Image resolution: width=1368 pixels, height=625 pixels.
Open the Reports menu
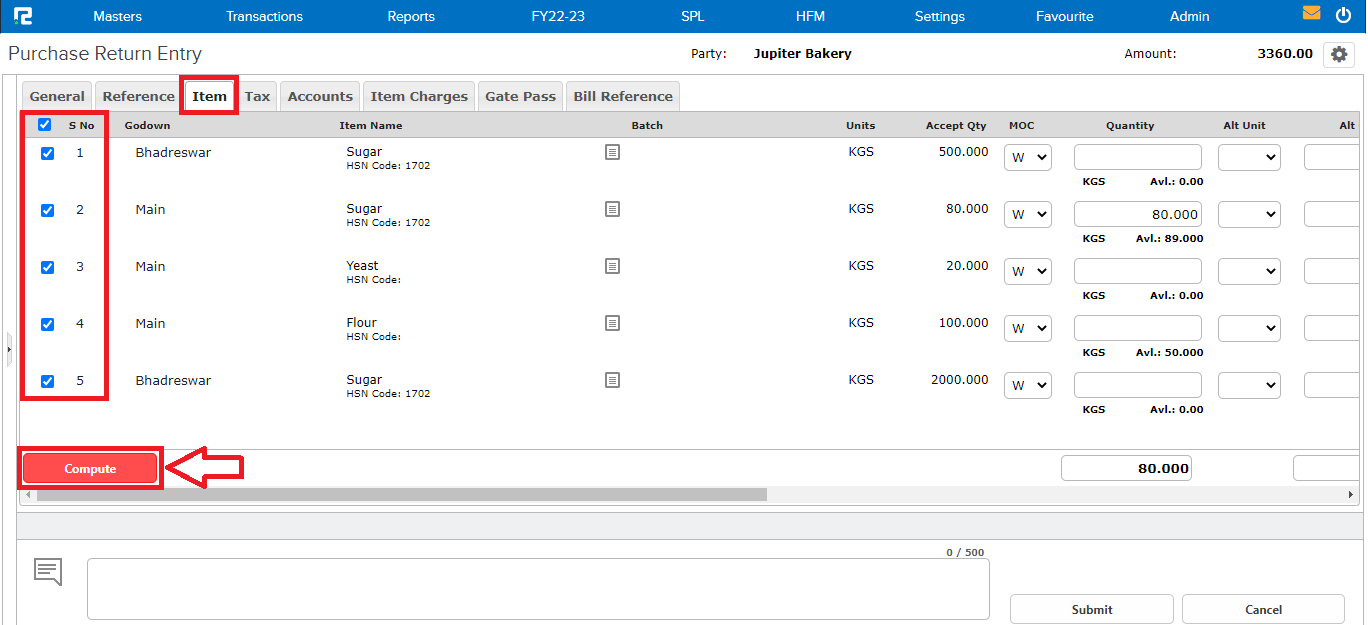click(x=411, y=16)
